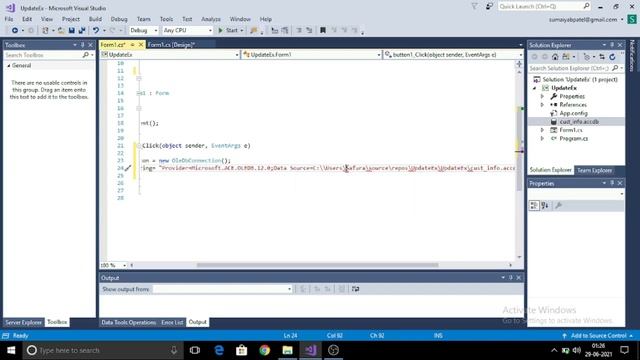Click the Open File toolbar icon
Image resolution: width=640 pixels, height=360 pixels.
pyautogui.click(x=61, y=30)
